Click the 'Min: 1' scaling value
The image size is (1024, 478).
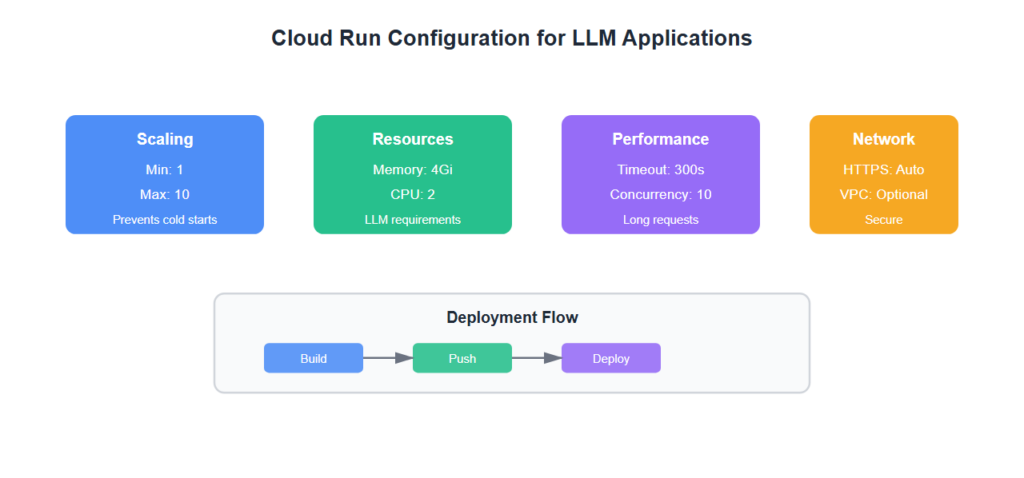(x=165, y=170)
